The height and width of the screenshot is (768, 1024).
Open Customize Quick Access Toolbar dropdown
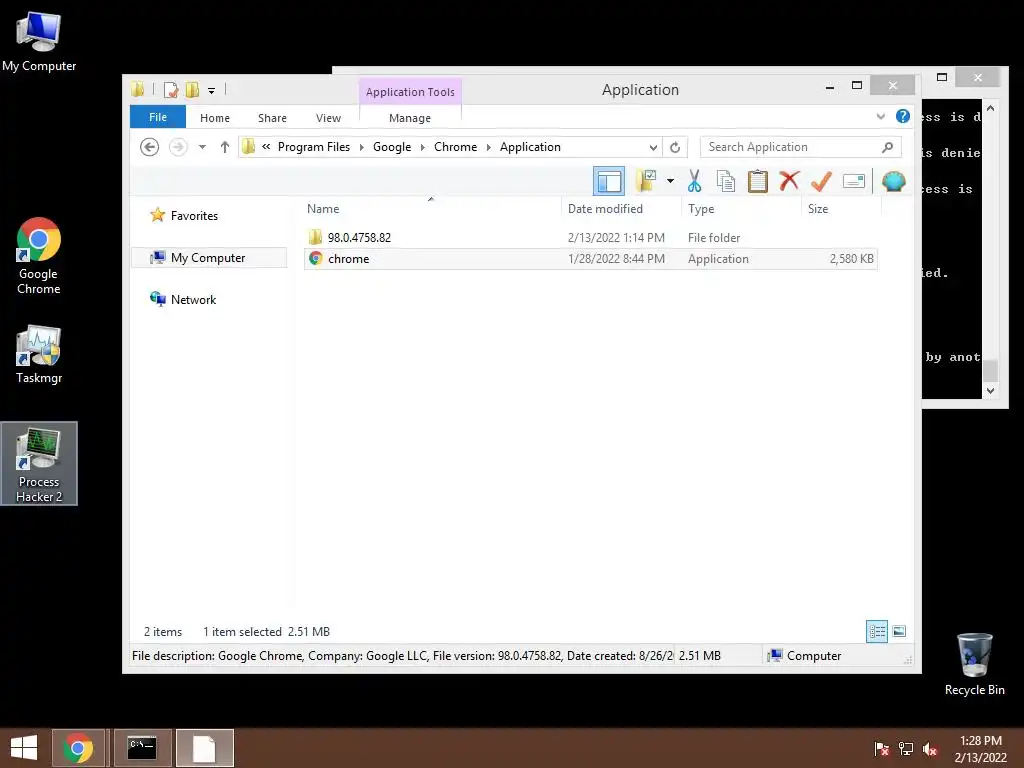pos(212,91)
